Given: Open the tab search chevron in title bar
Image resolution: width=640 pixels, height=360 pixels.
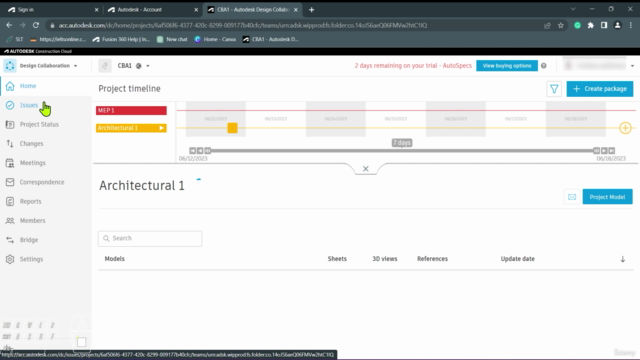Looking at the screenshot, I should (573, 9).
